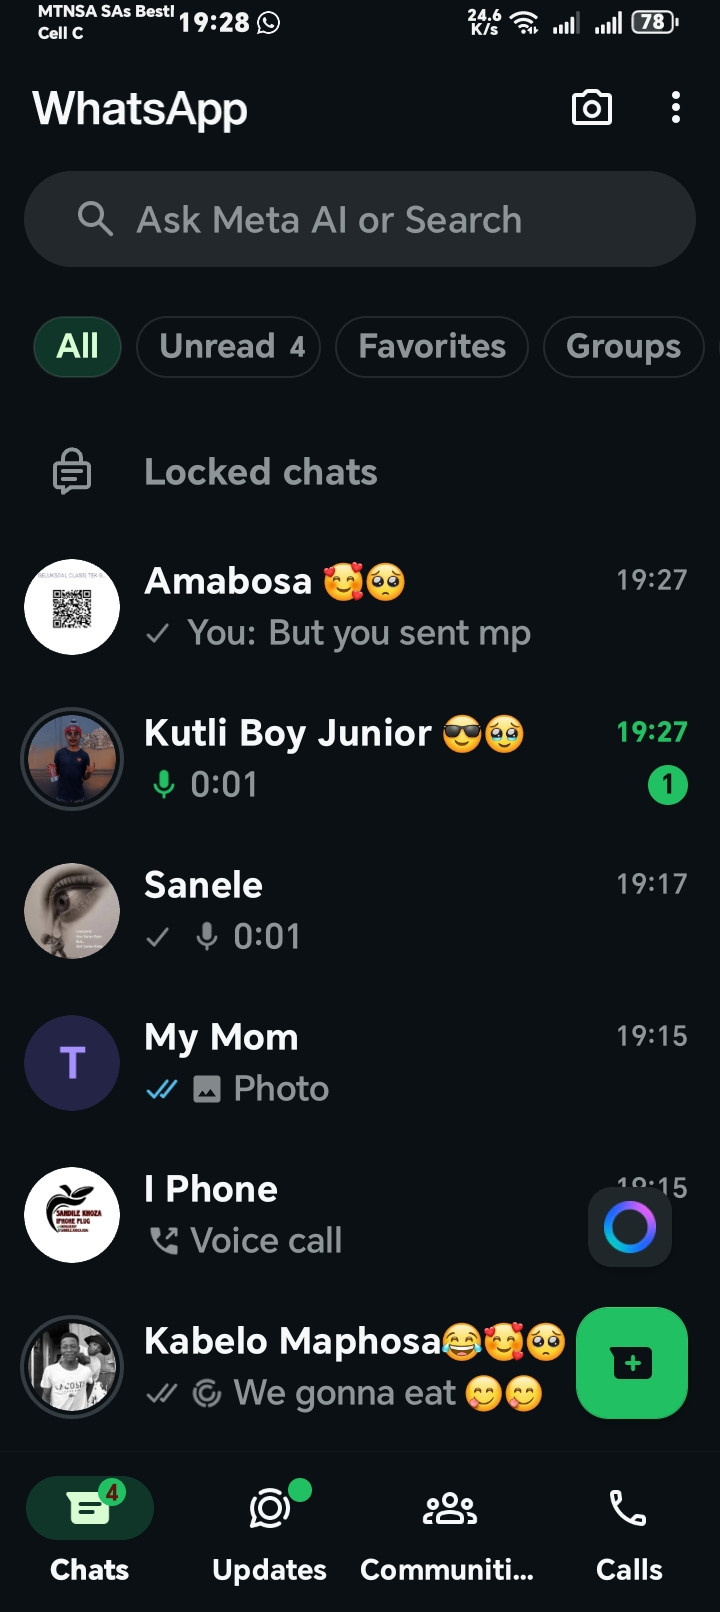Select the All chats filter
This screenshot has width=720, height=1612.
click(x=77, y=346)
